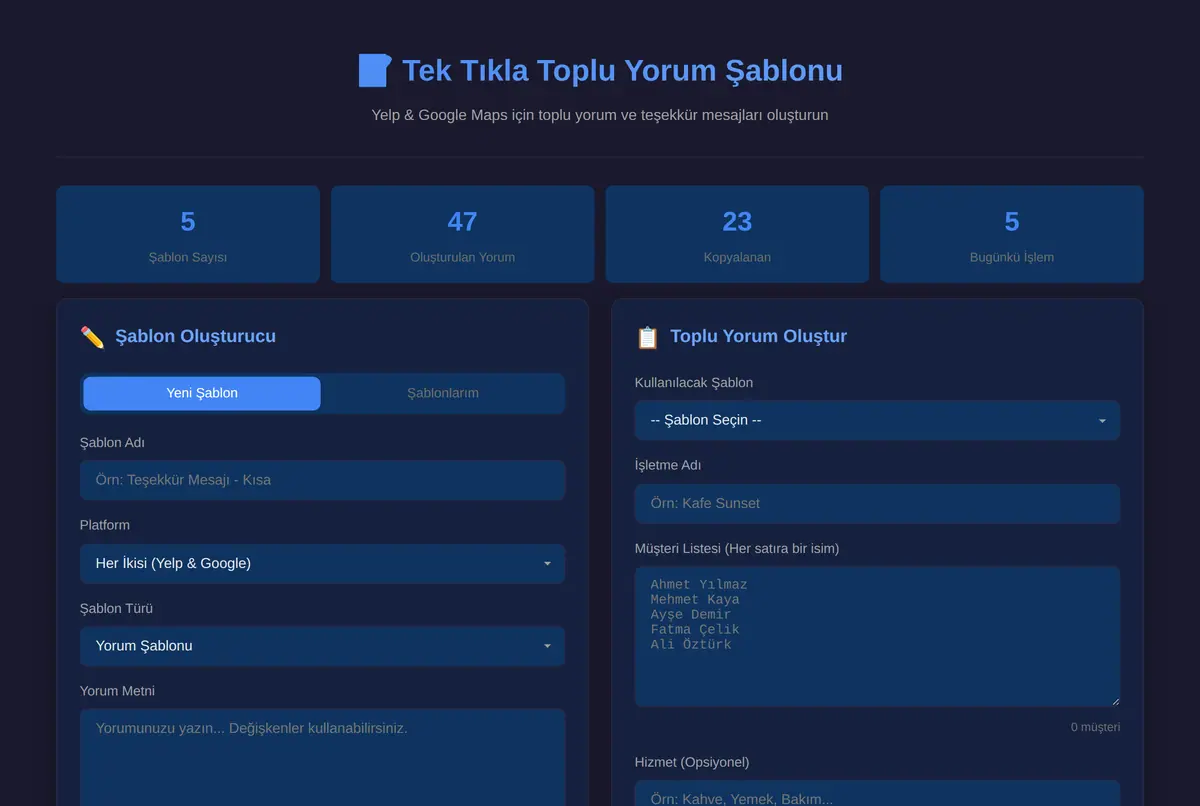Click the 'Hizmet (Opsiyonel)' label
1200x806 pixels.
coord(692,762)
